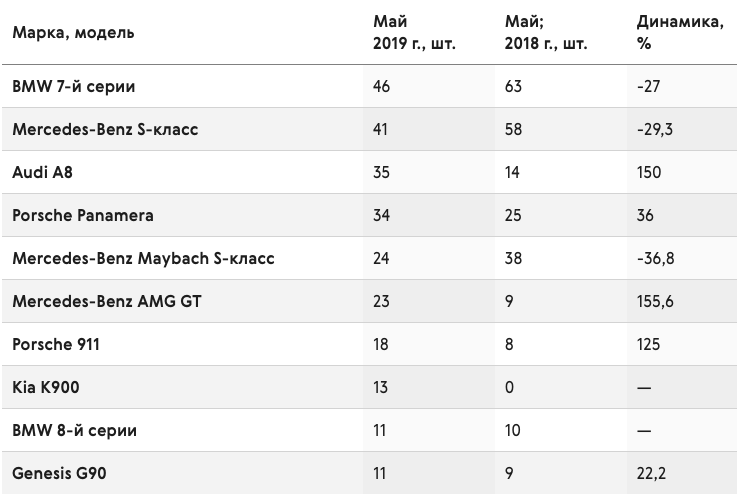Image resolution: width=739 pixels, height=496 pixels.
Task: Click the 'Май 2019 г., шт.' column header
Action: click(x=414, y=33)
